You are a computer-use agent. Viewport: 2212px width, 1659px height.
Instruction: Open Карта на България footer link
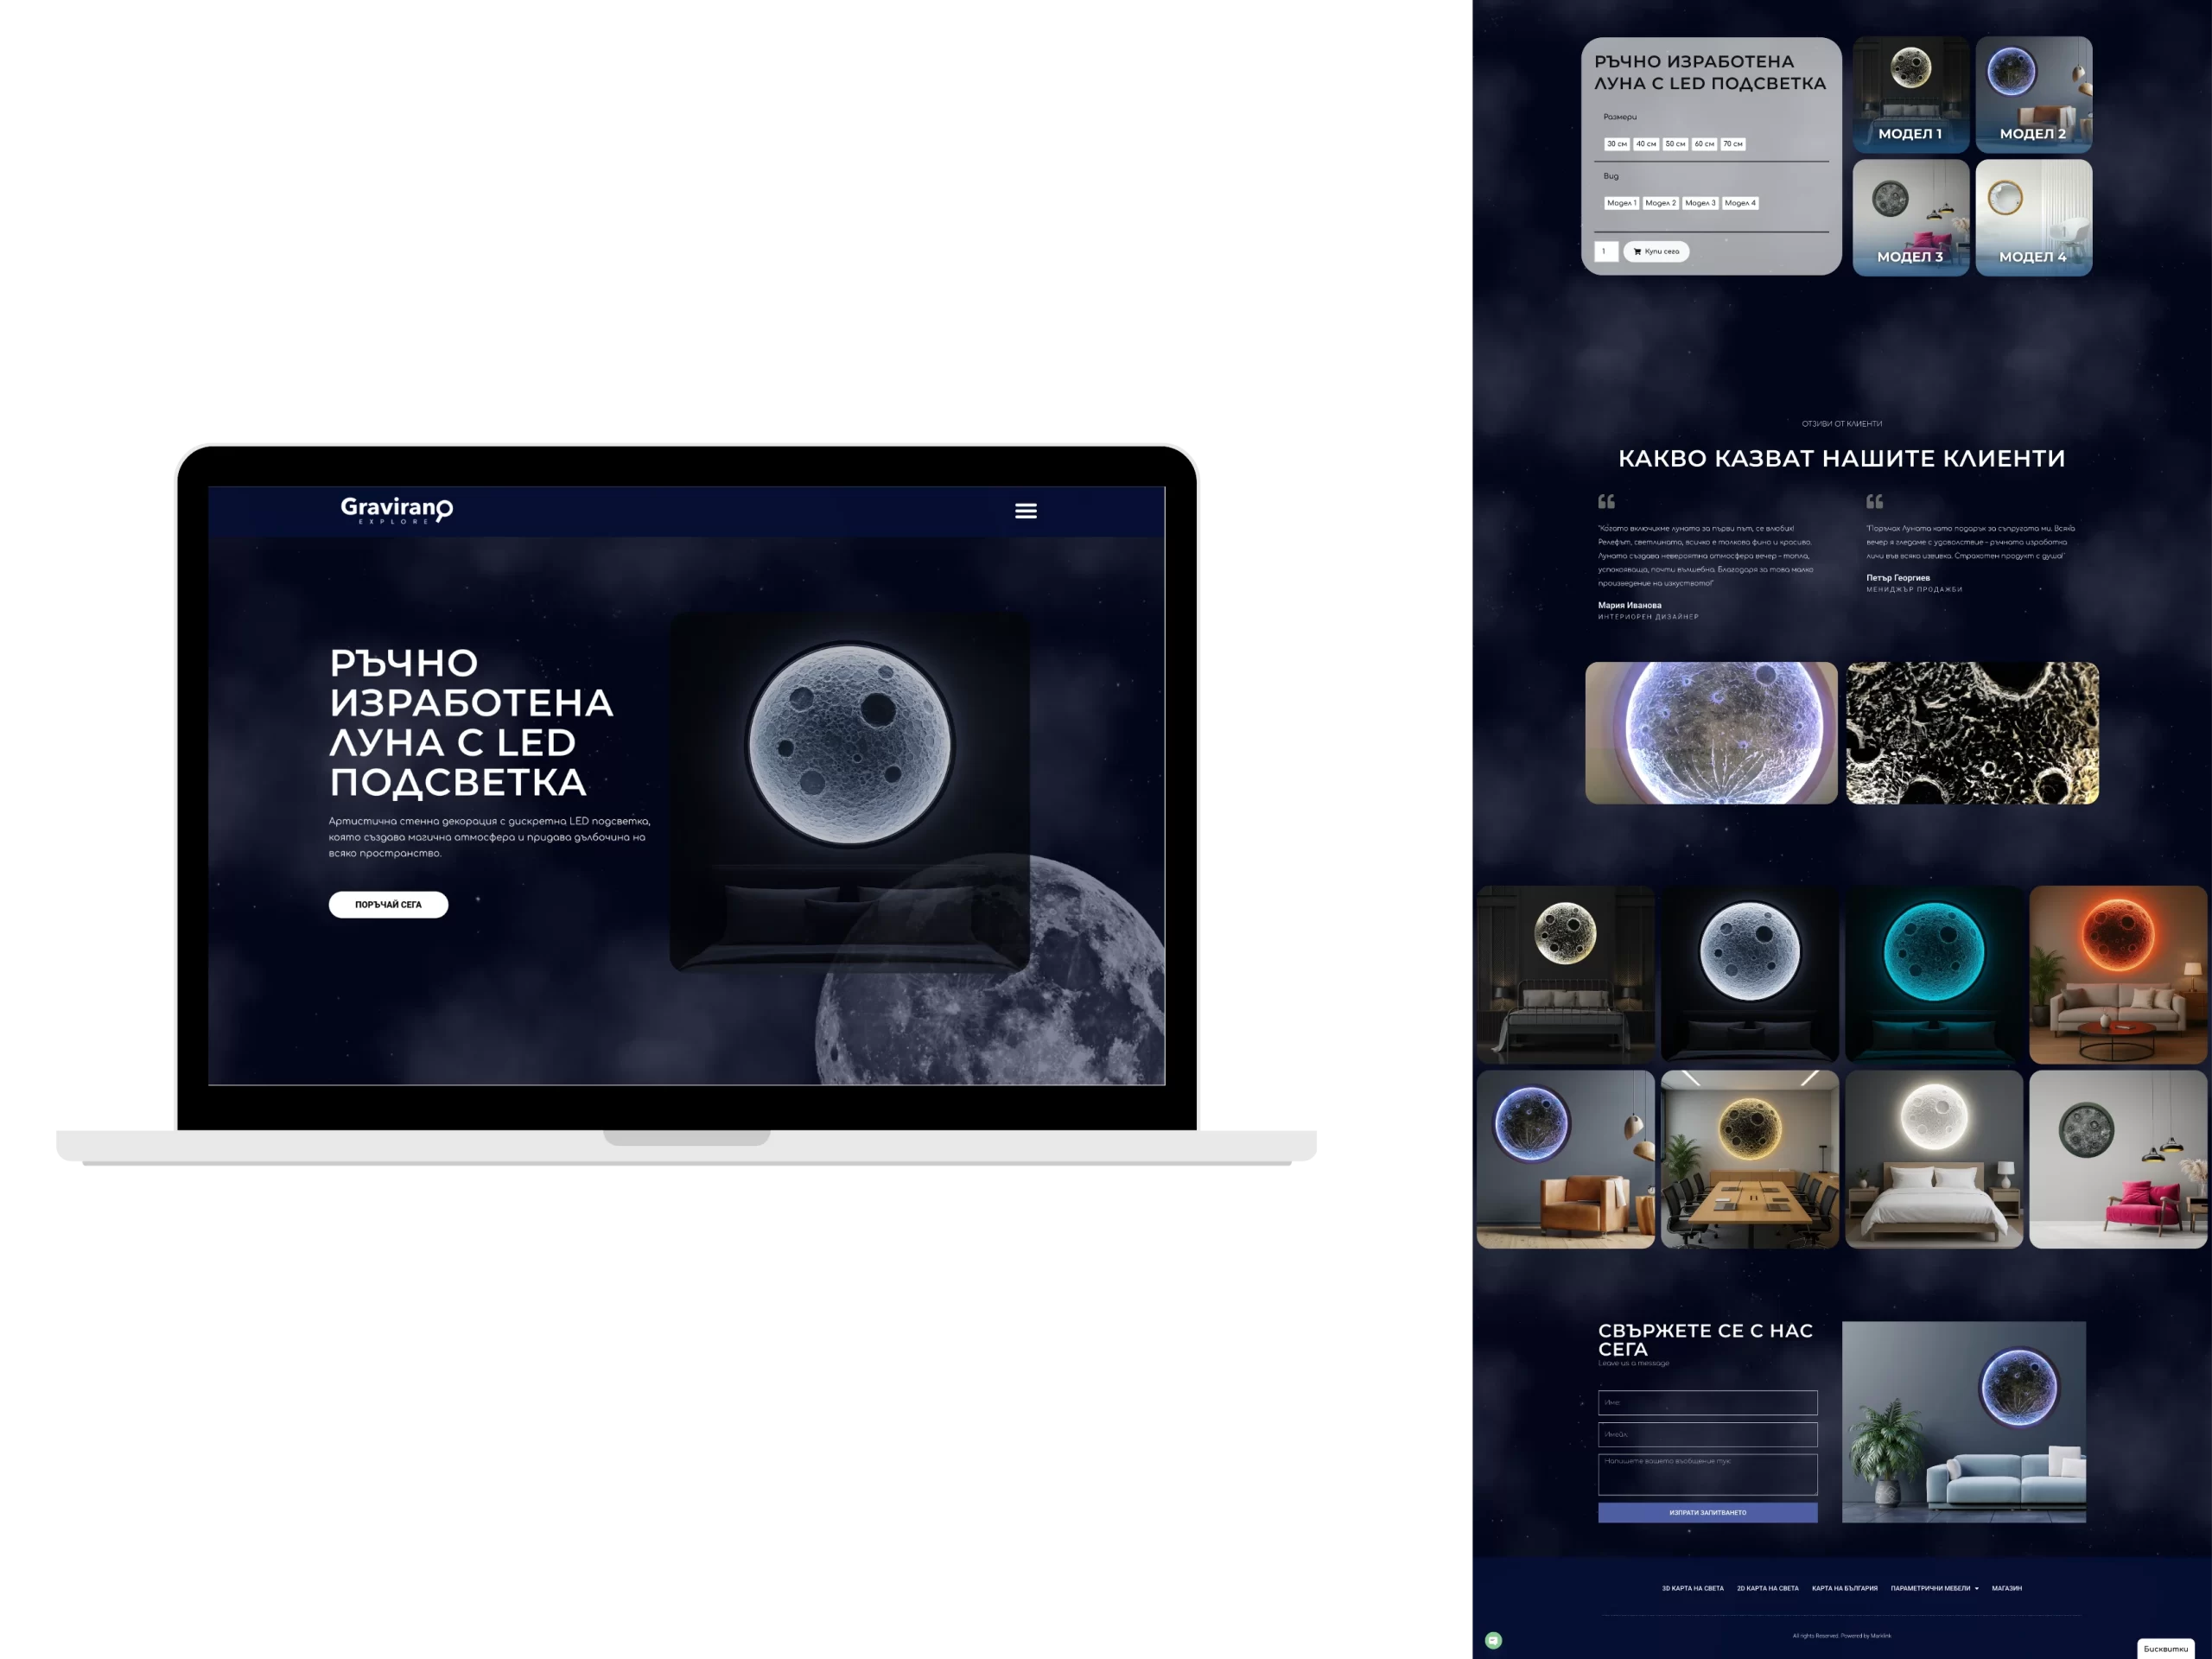[1844, 1588]
